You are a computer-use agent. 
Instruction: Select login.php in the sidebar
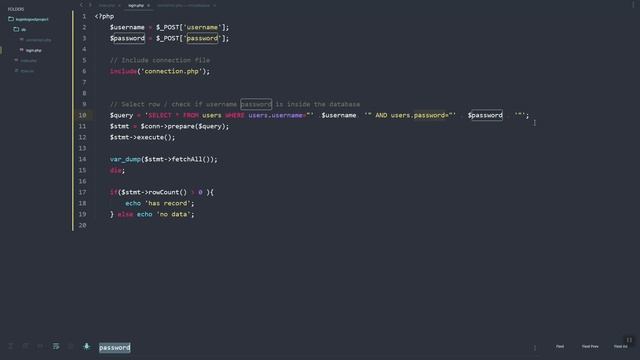pos(33,50)
